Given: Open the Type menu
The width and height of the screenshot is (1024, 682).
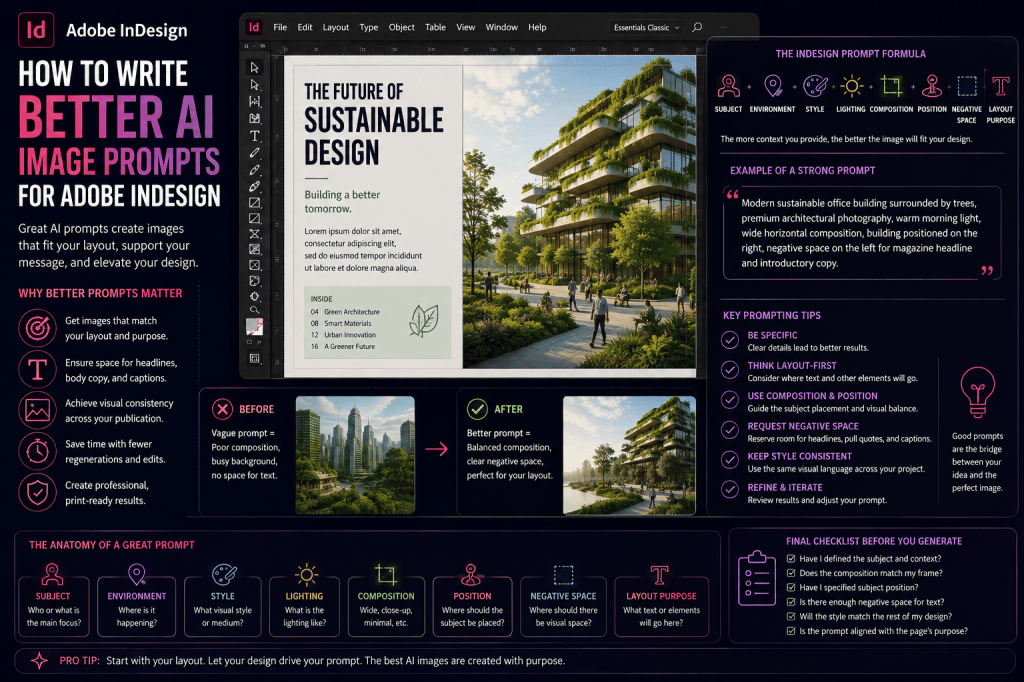Looking at the screenshot, I should point(369,27).
